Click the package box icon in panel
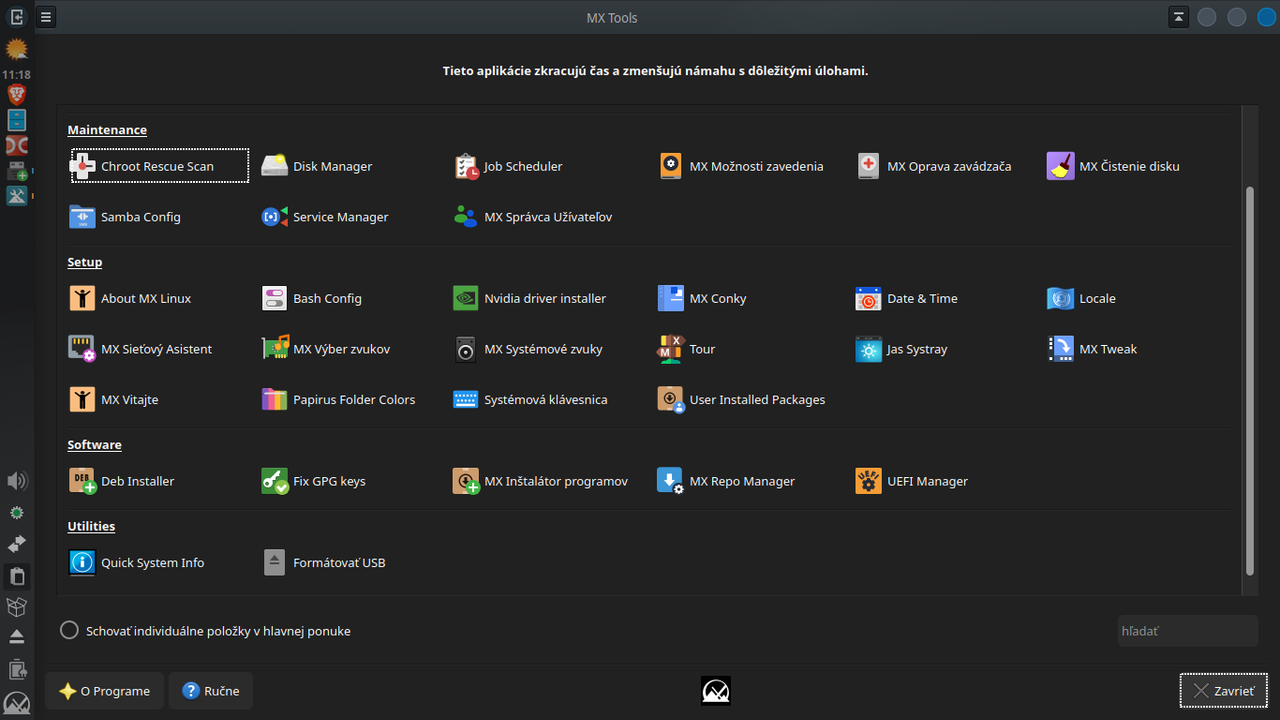 [17, 607]
